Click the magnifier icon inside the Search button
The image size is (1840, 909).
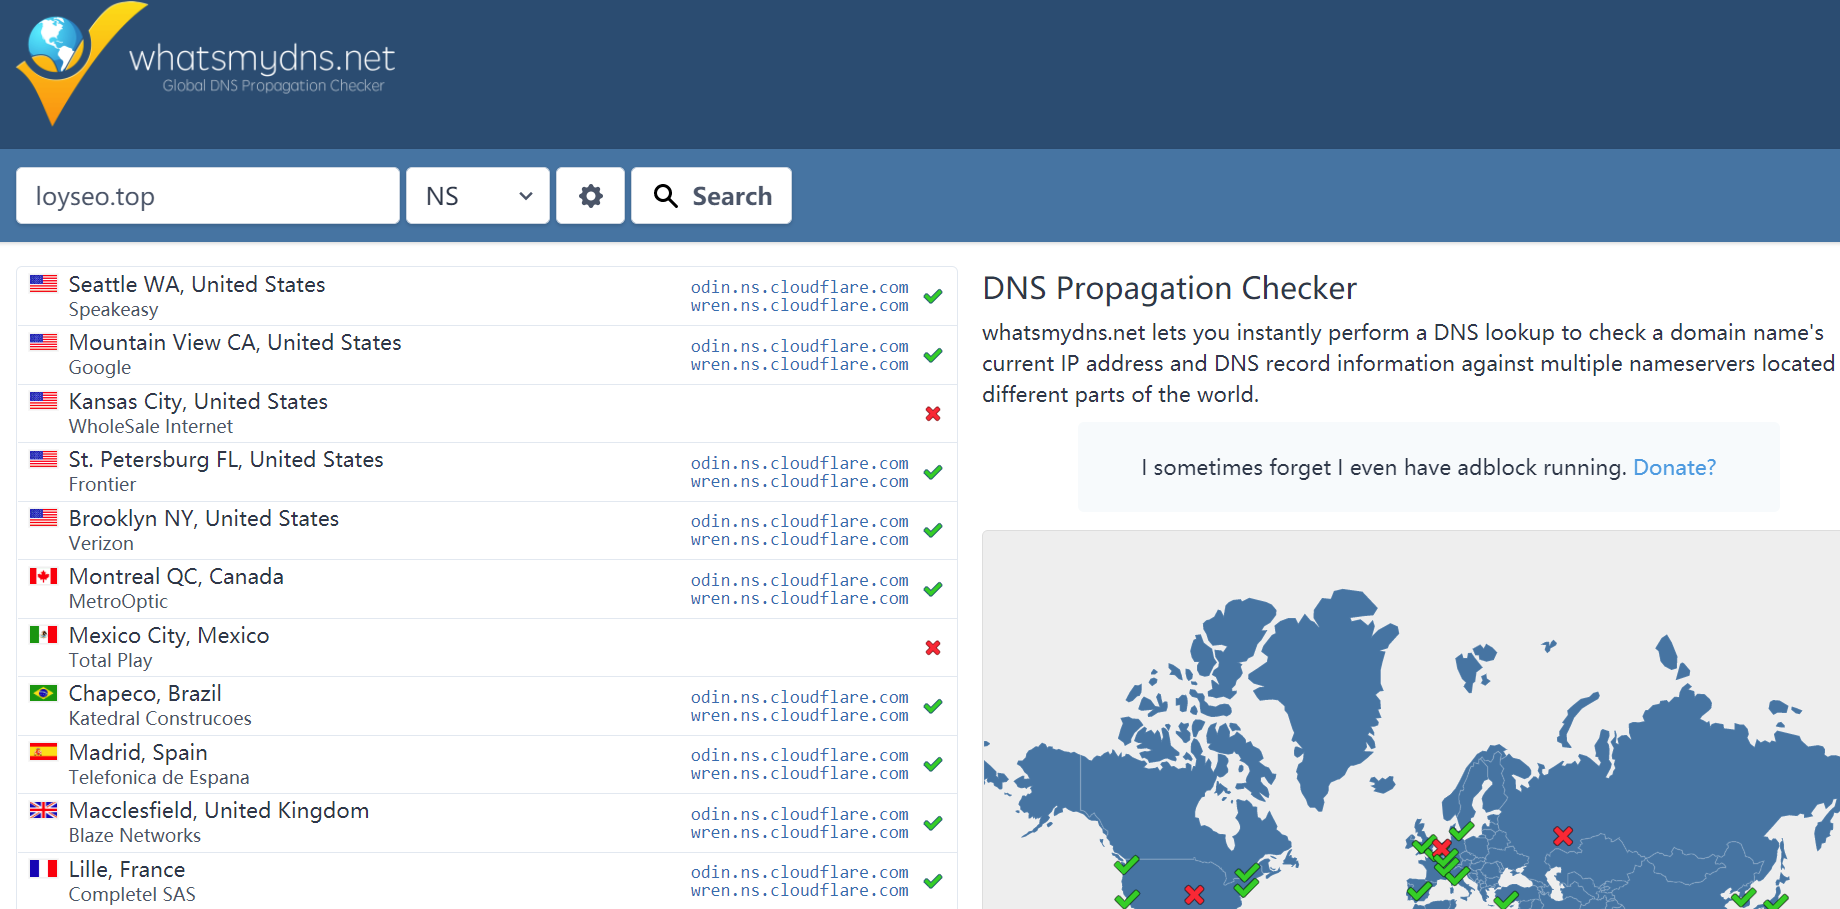[664, 195]
